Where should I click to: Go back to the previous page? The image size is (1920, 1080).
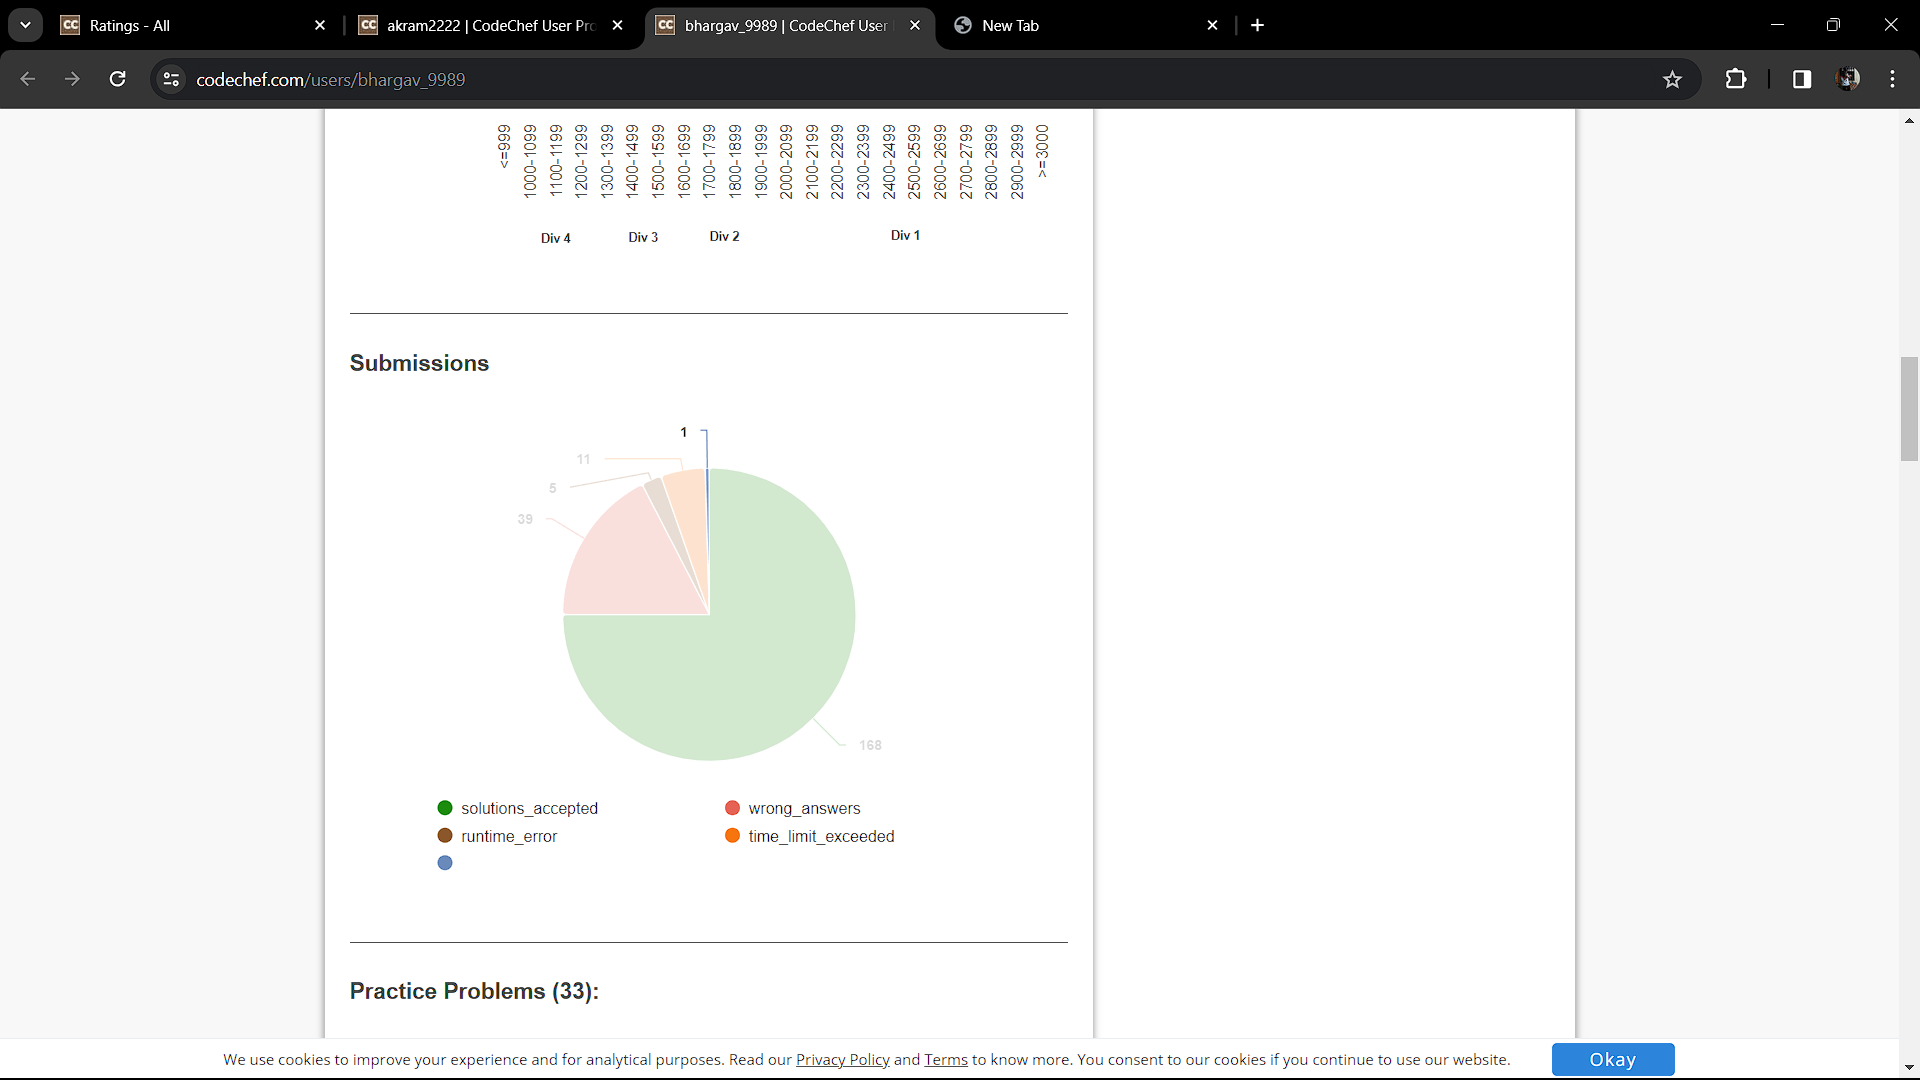28,79
